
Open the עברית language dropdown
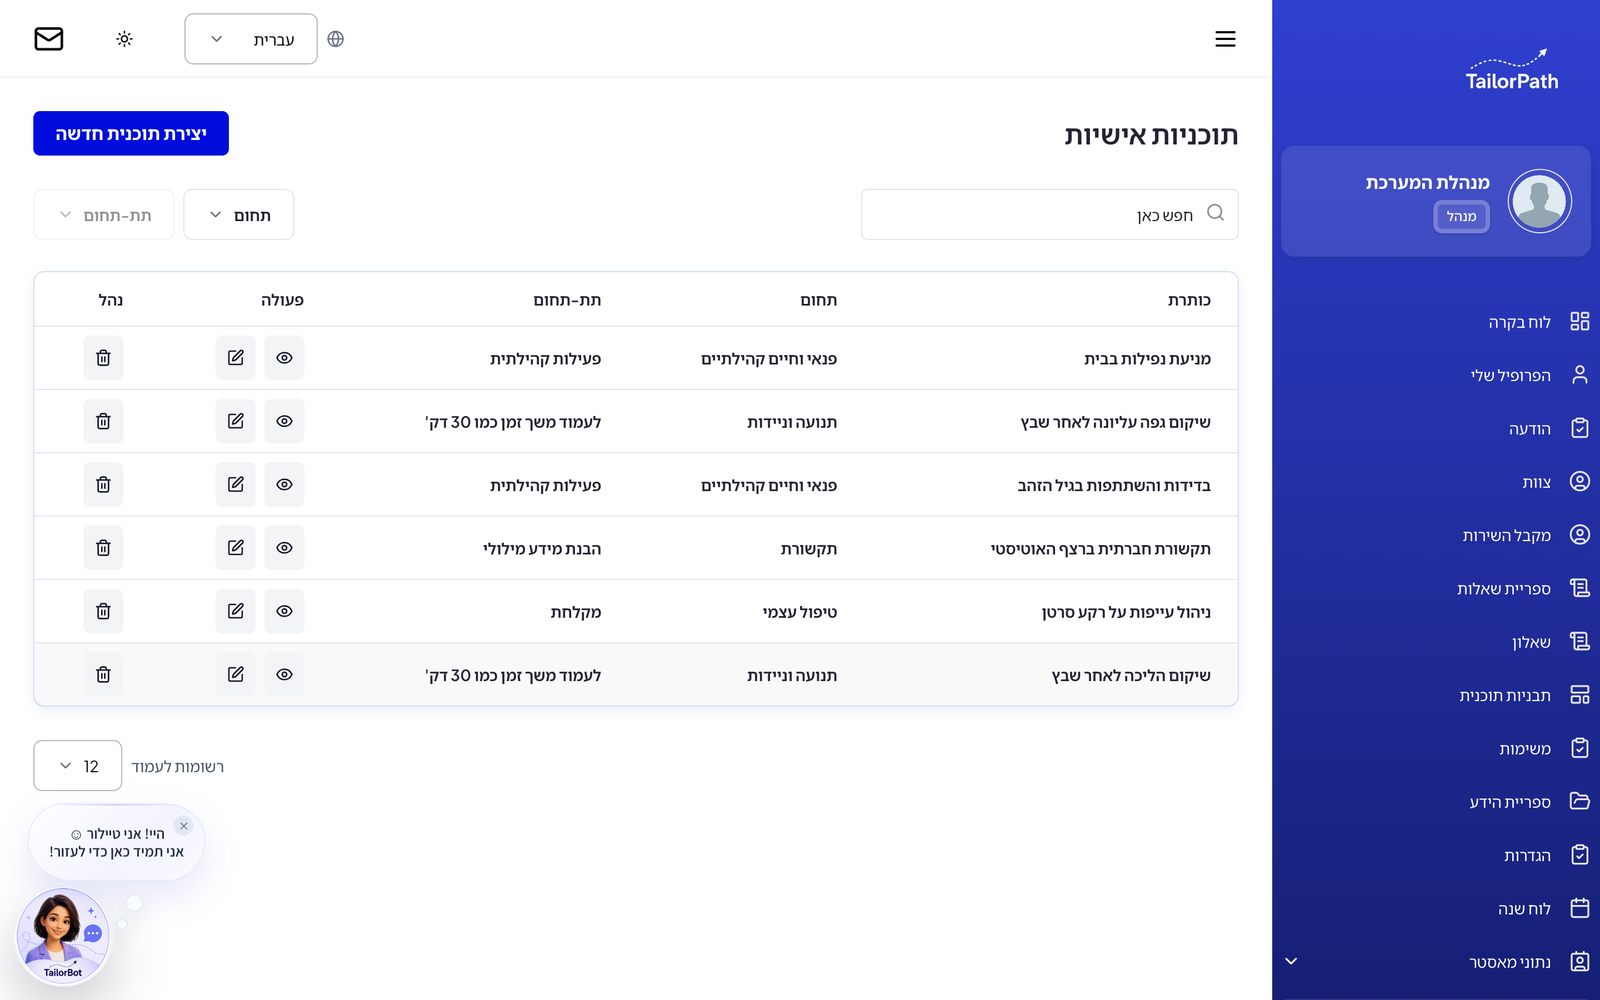[x=251, y=39]
